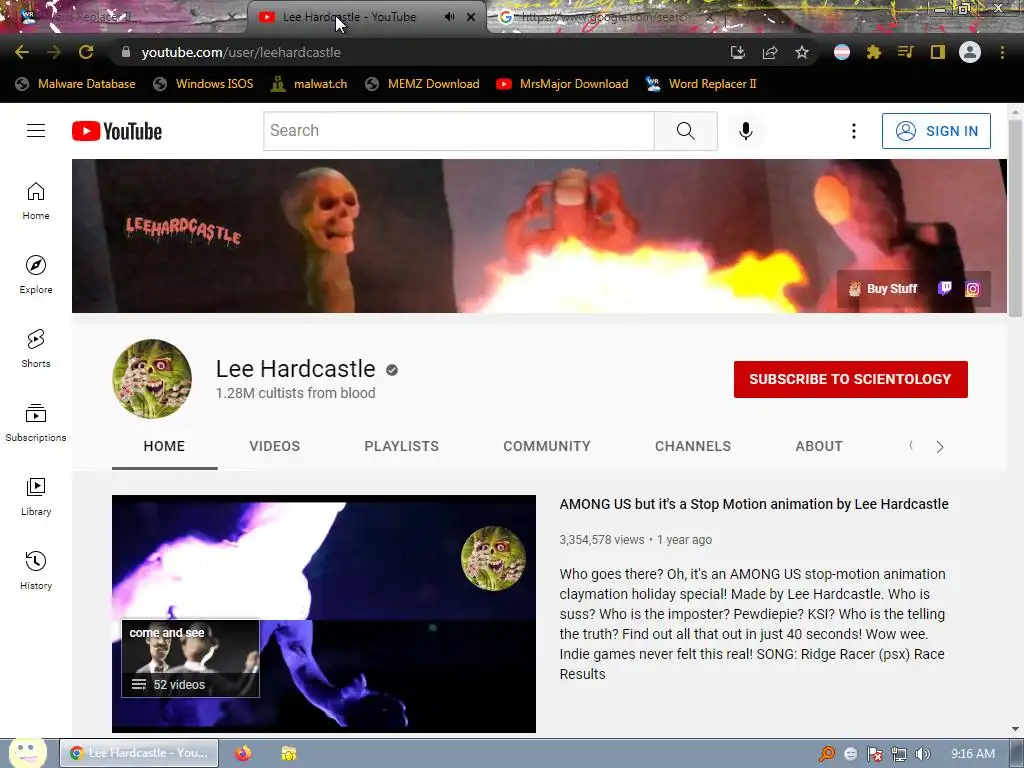The height and width of the screenshot is (768, 1024).
Task: Open MEMZ Download bookmark
Action: tap(422, 84)
